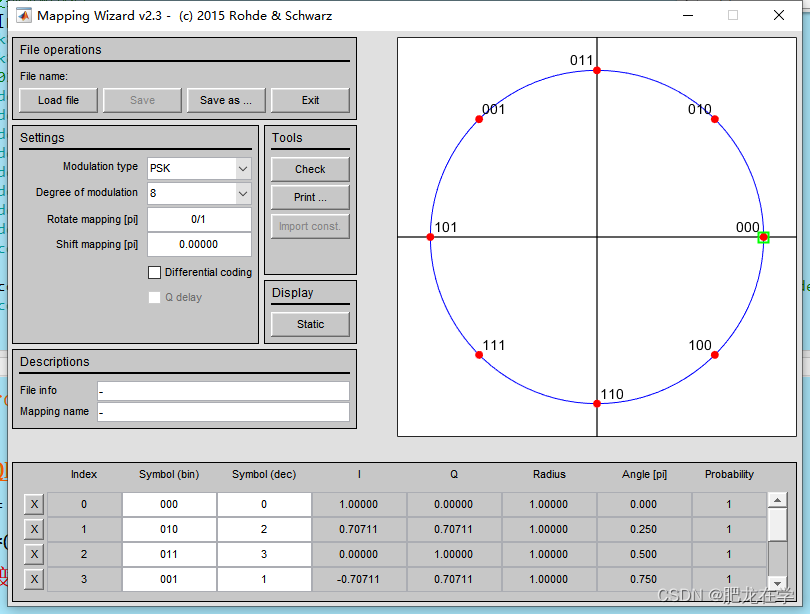Edit Symbol (bin) cell 001

[169, 579]
